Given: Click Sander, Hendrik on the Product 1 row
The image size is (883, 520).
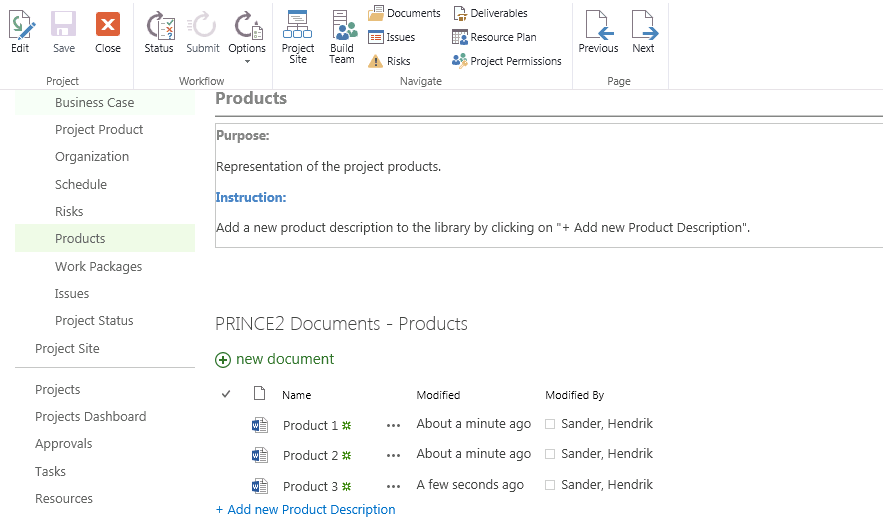Looking at the screenshot, I should 607,424.
